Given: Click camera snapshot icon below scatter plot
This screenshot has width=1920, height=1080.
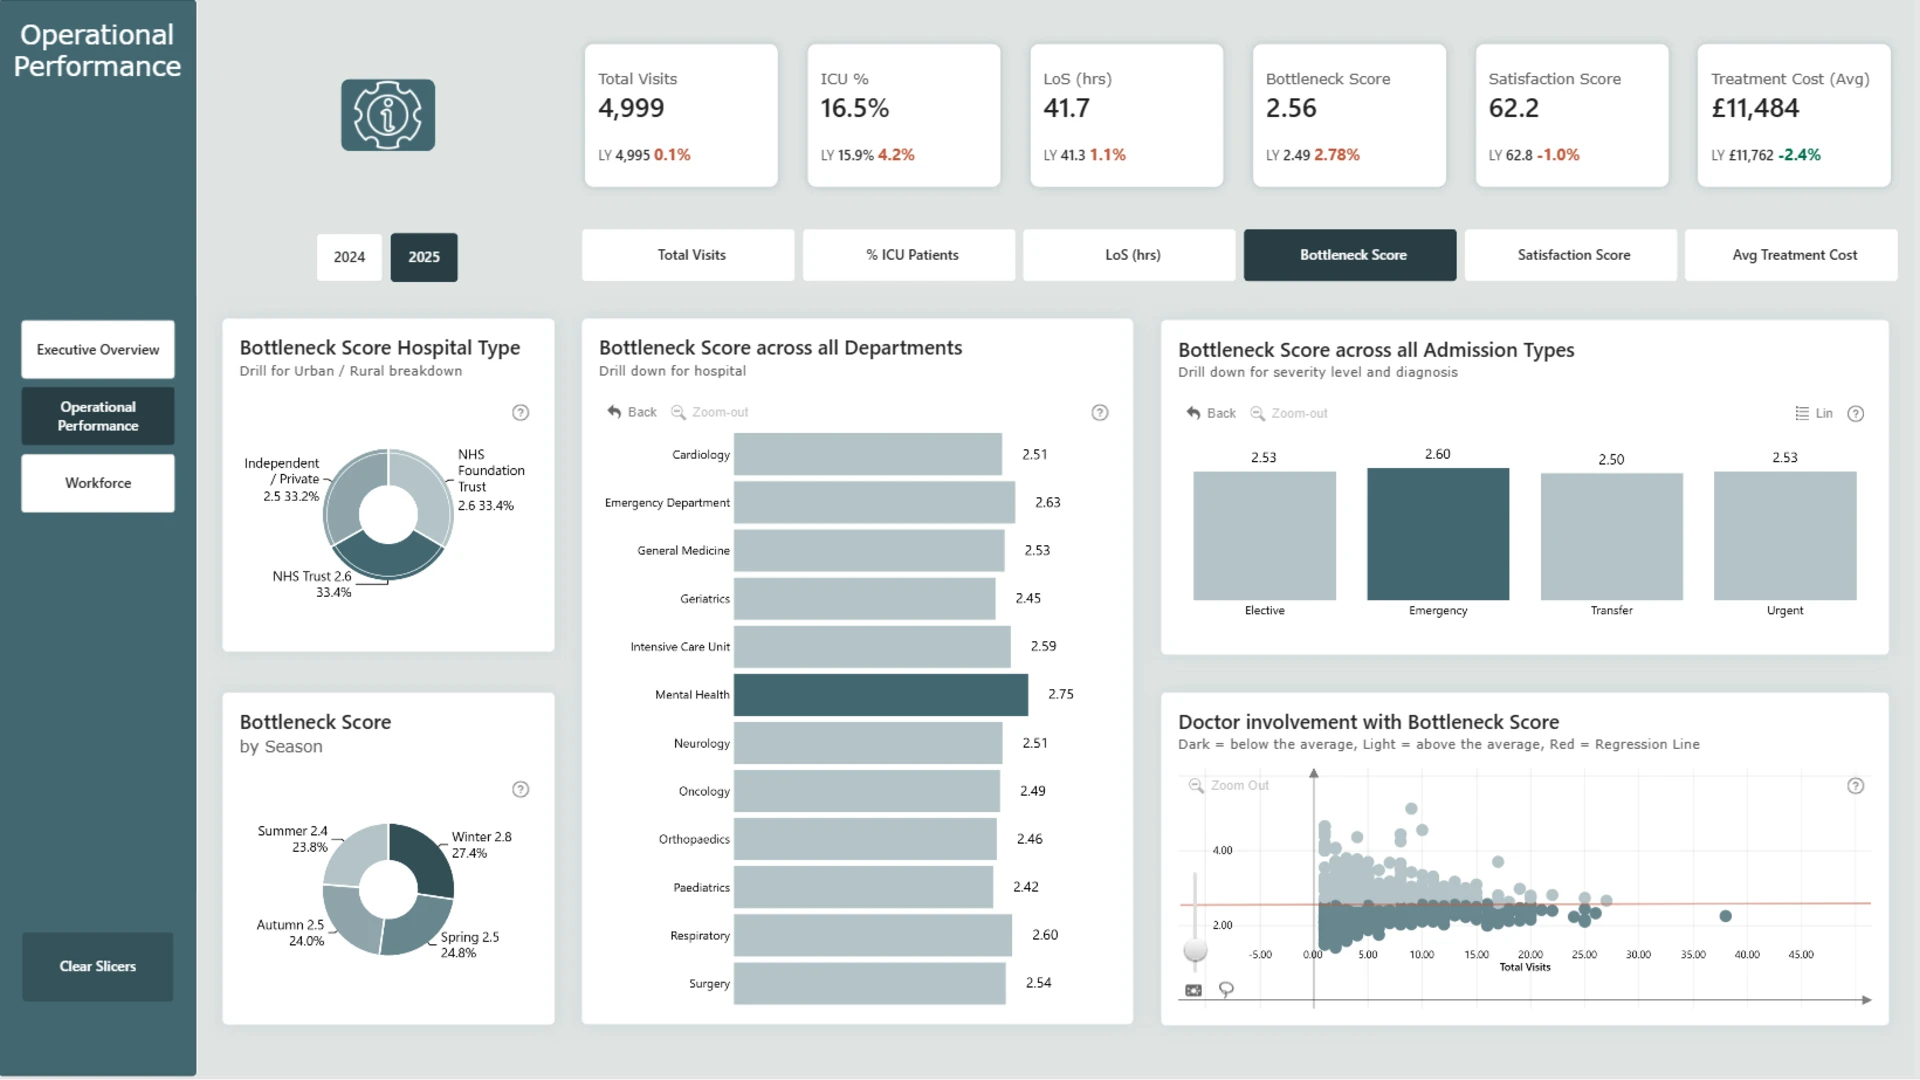Looking at the screenshot, I should (1193, 990).
